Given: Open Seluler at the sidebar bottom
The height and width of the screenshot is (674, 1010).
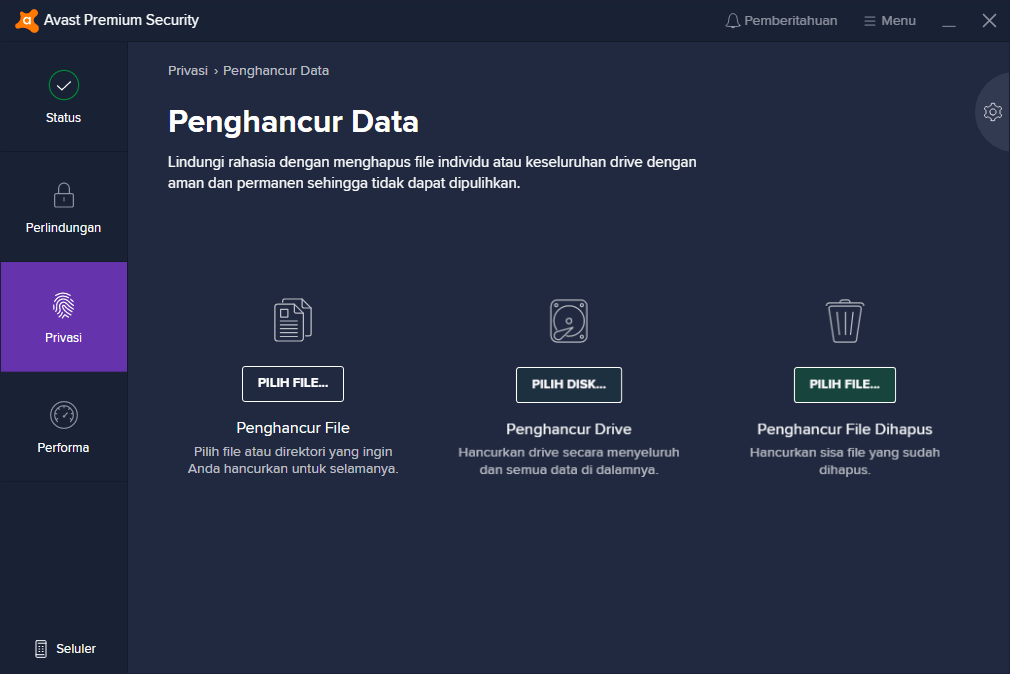Looking at the screenshot, I should point(64,649).
